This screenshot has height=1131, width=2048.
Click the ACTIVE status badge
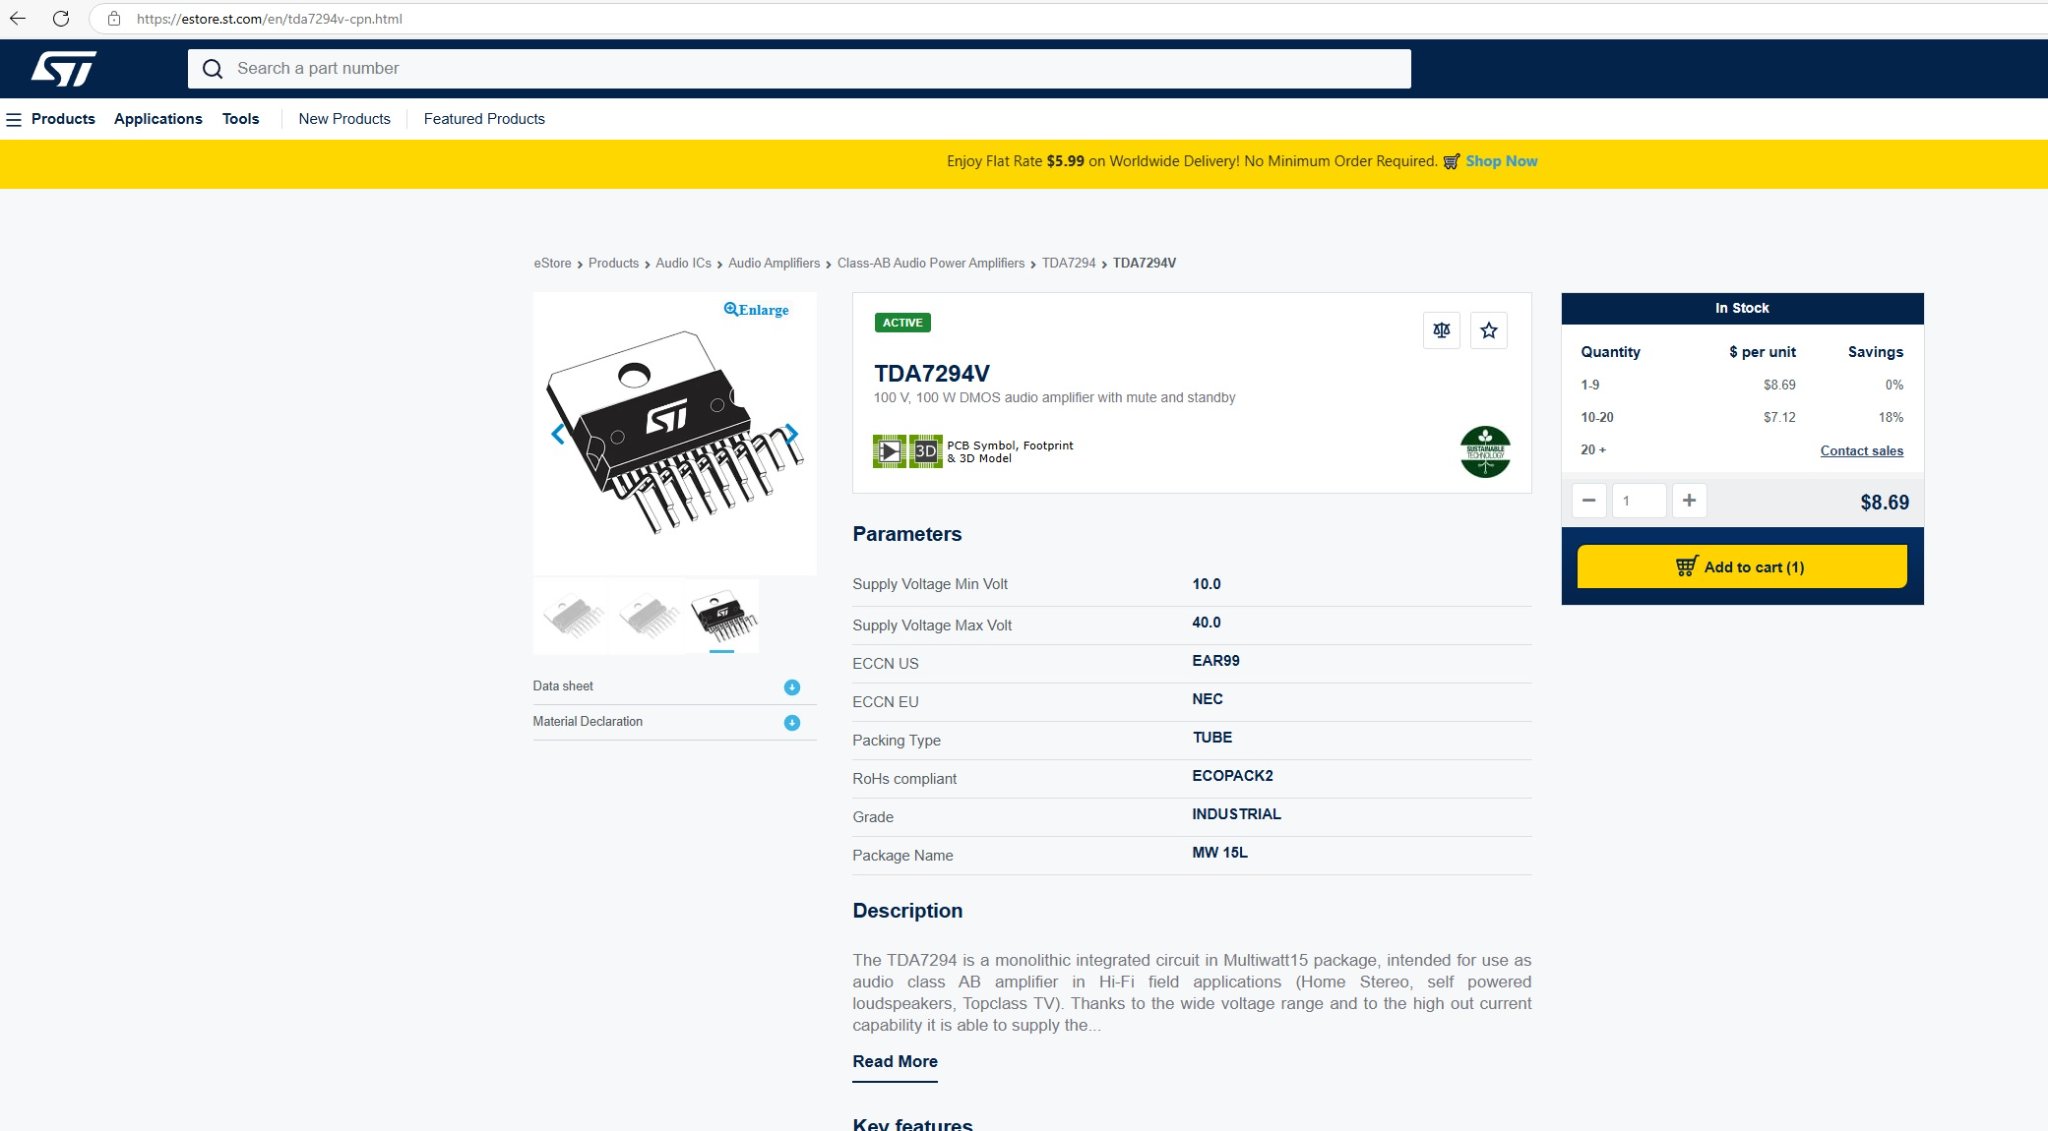pyautogui.click(x=902, y=323)
